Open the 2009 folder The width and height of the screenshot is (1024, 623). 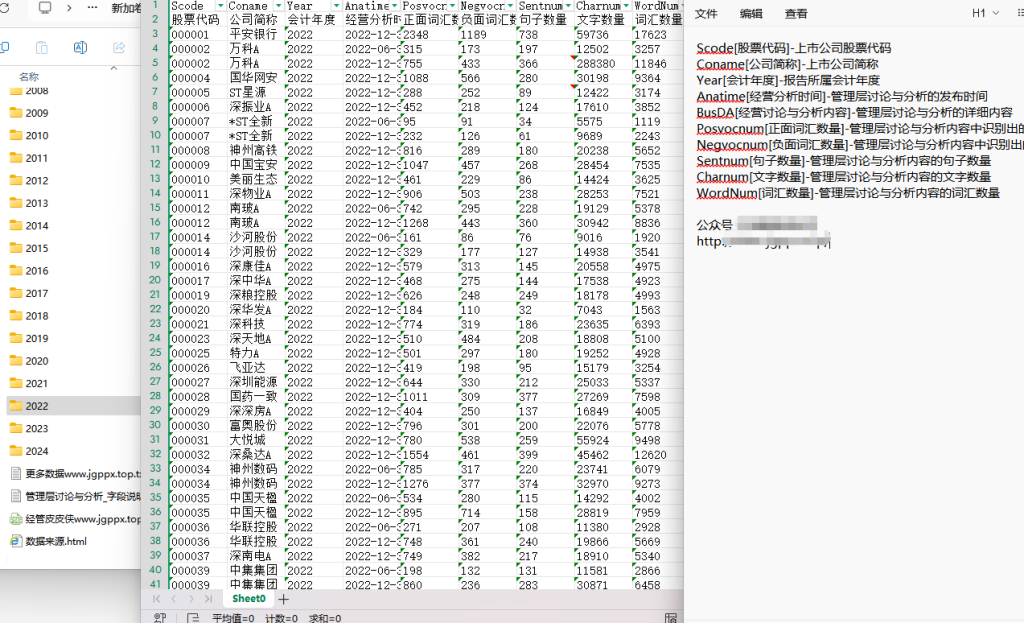(37, 113)
